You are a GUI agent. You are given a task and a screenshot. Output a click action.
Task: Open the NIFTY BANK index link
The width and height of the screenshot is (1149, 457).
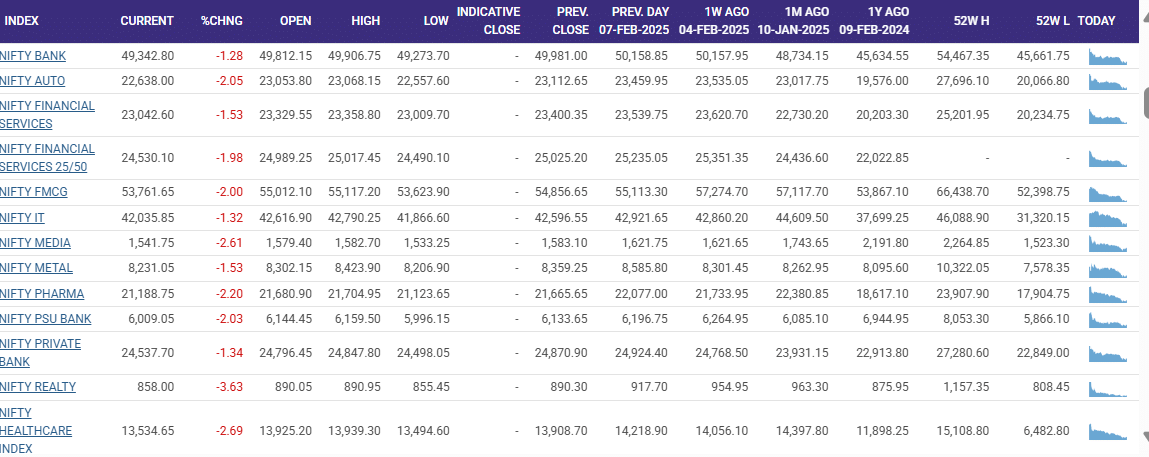click(x=33, y=56)
